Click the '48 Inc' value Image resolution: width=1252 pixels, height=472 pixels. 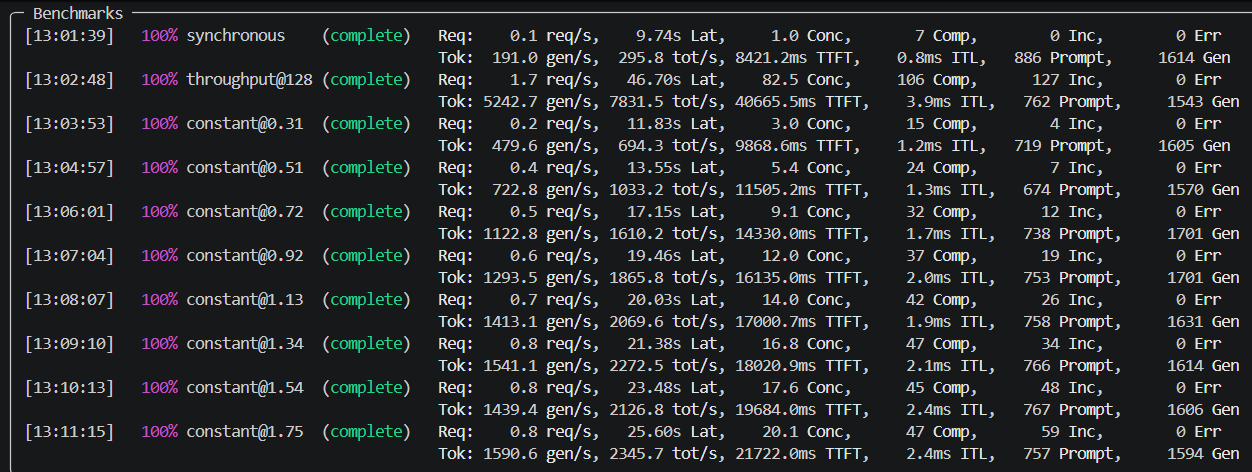pyautogui.click(x=1070, y=388)
